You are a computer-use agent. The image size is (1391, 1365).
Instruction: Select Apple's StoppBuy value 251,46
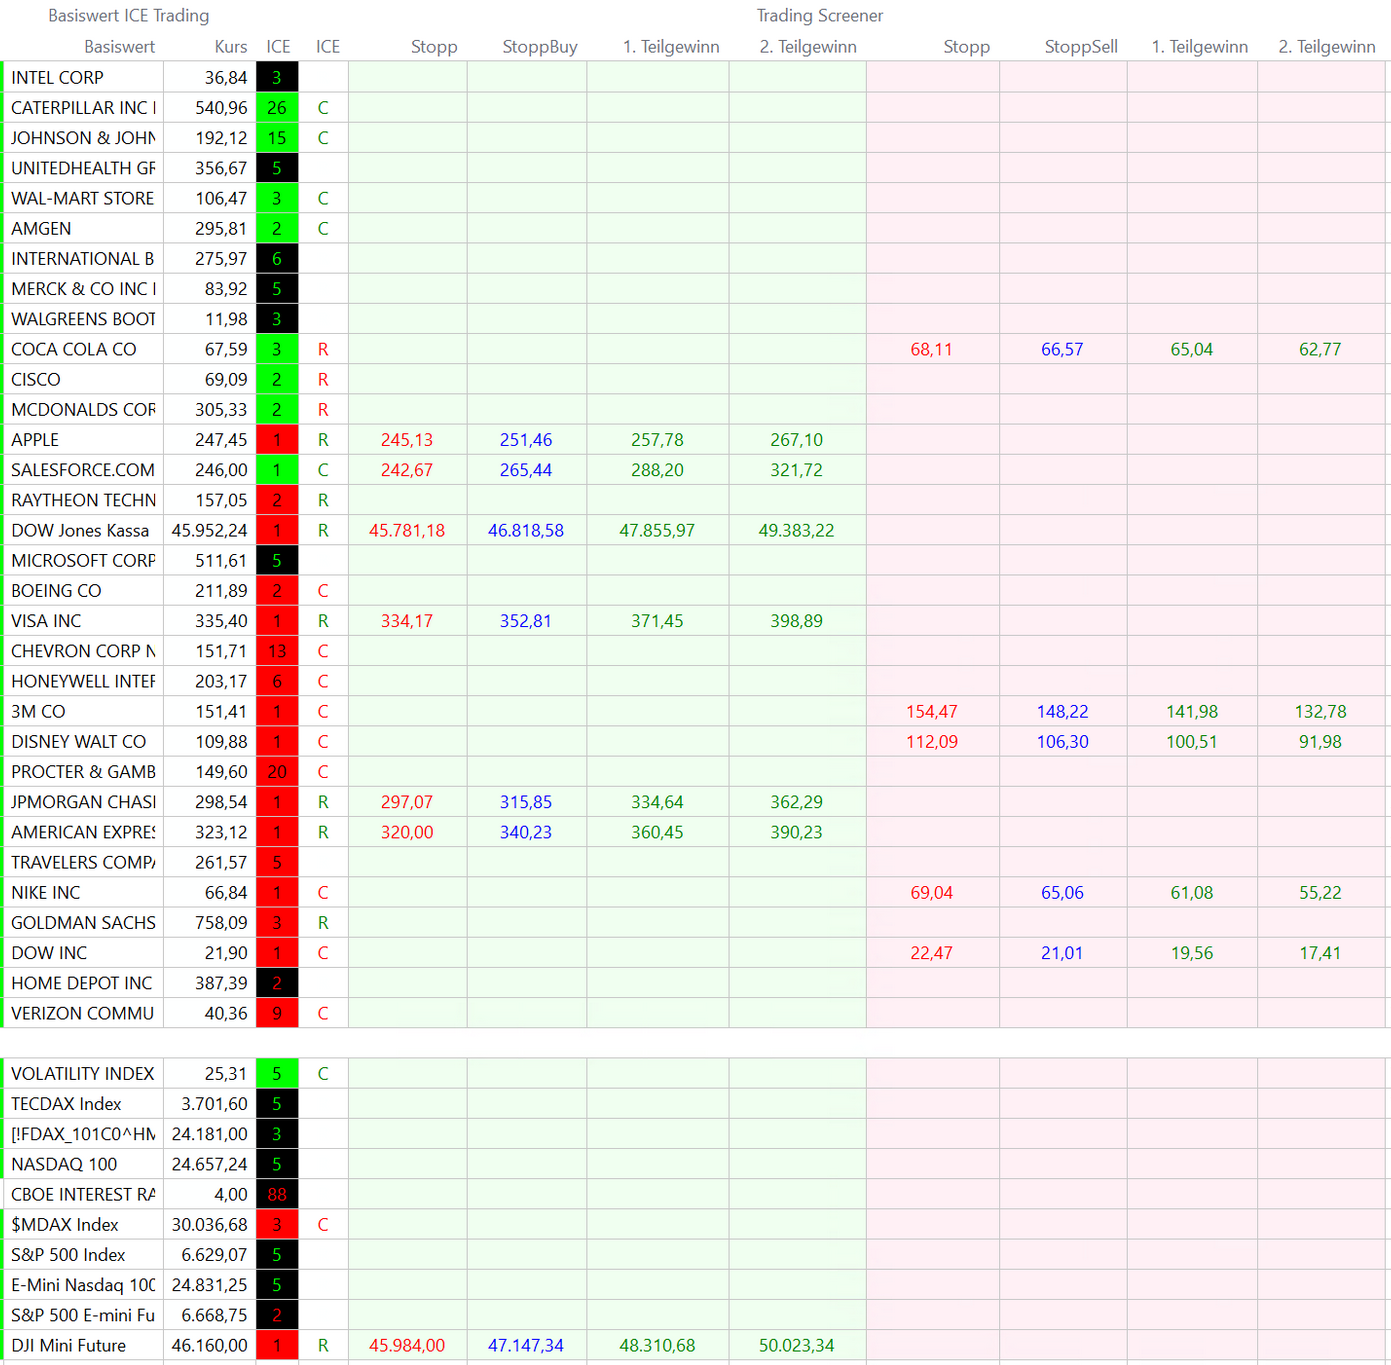[525, 440]
